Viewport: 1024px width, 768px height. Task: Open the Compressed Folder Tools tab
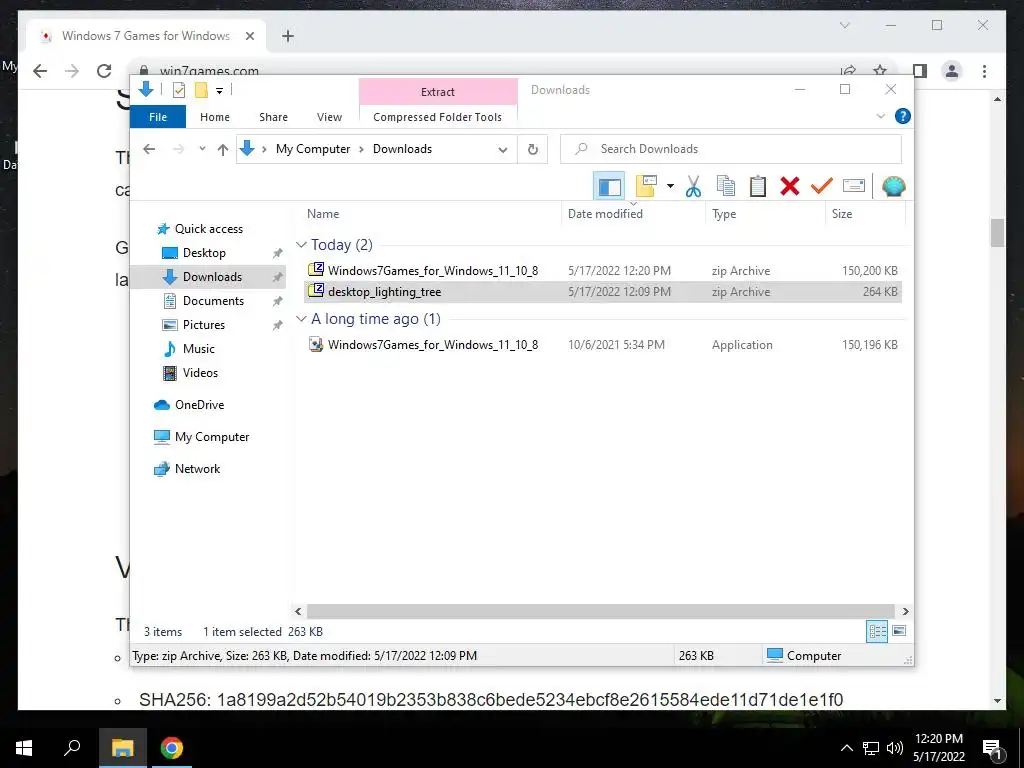pos(438,117)
